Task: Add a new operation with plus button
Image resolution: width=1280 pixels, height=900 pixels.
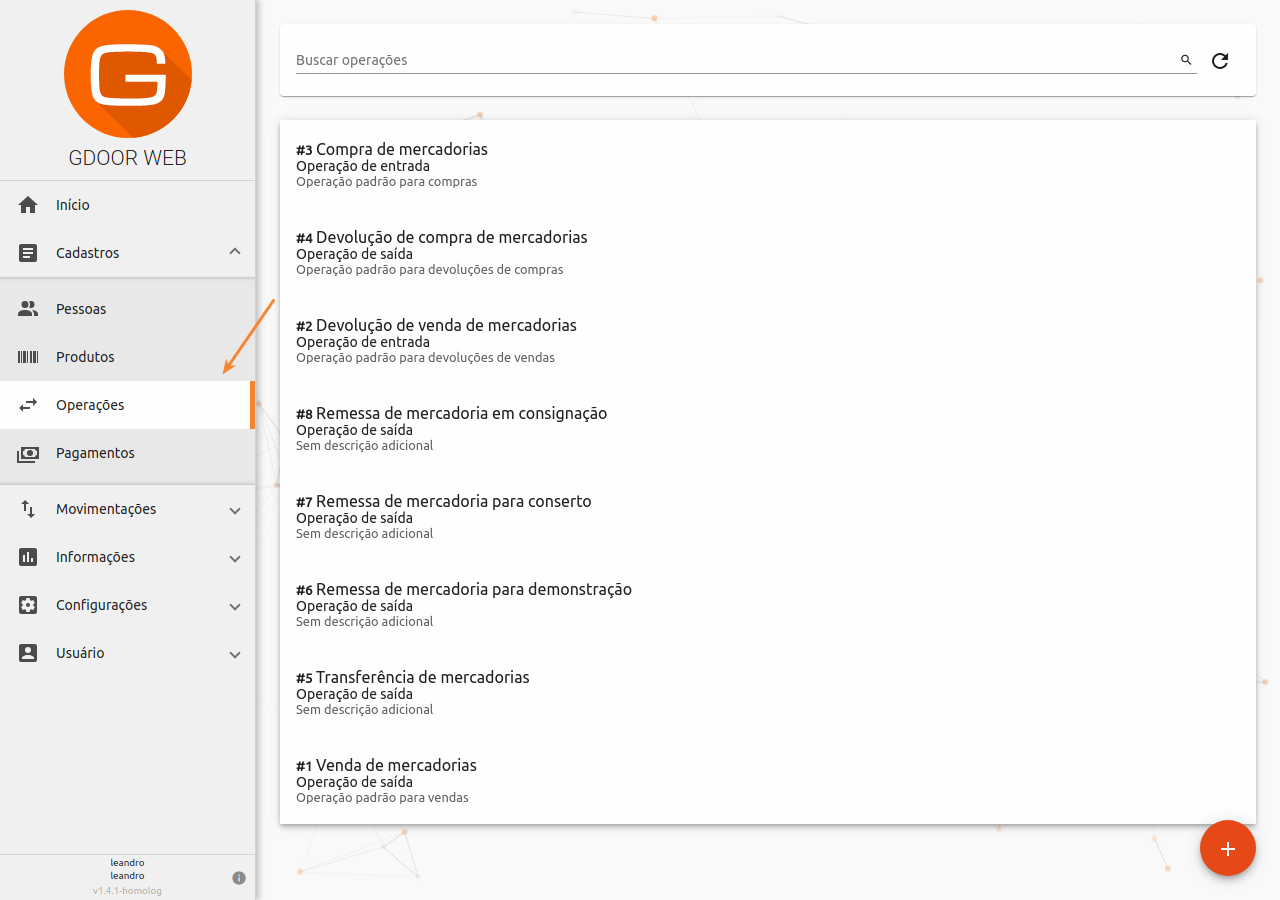Action: 1228,848
